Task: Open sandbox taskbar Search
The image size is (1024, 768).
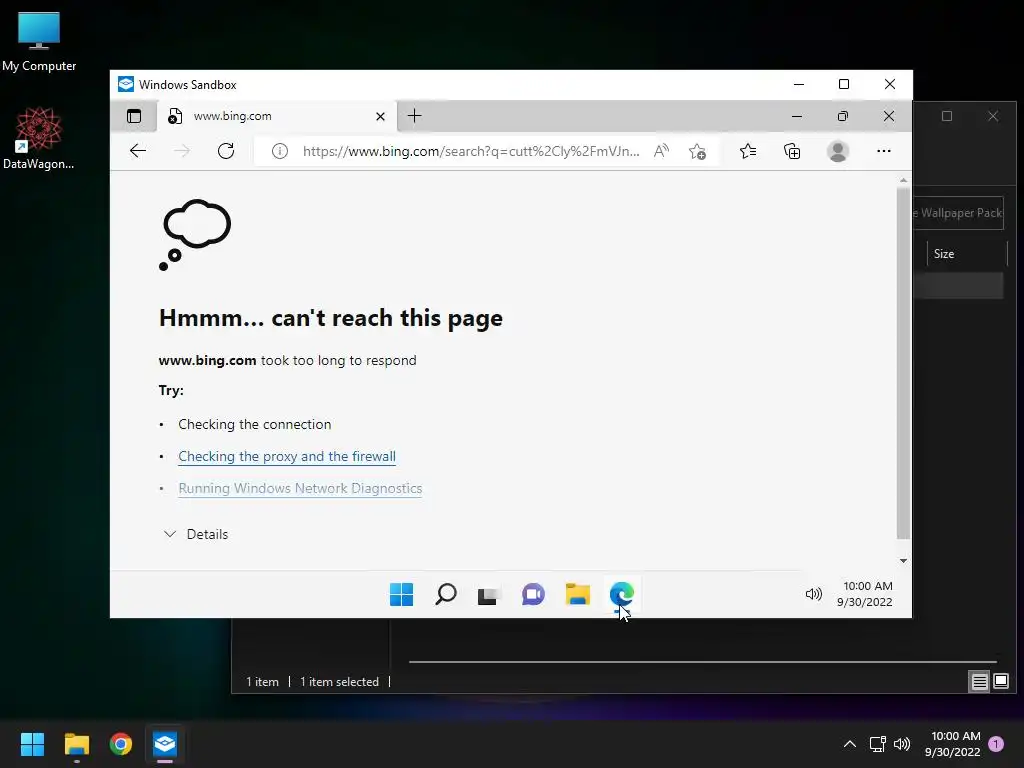Action: tap(446, 594)
